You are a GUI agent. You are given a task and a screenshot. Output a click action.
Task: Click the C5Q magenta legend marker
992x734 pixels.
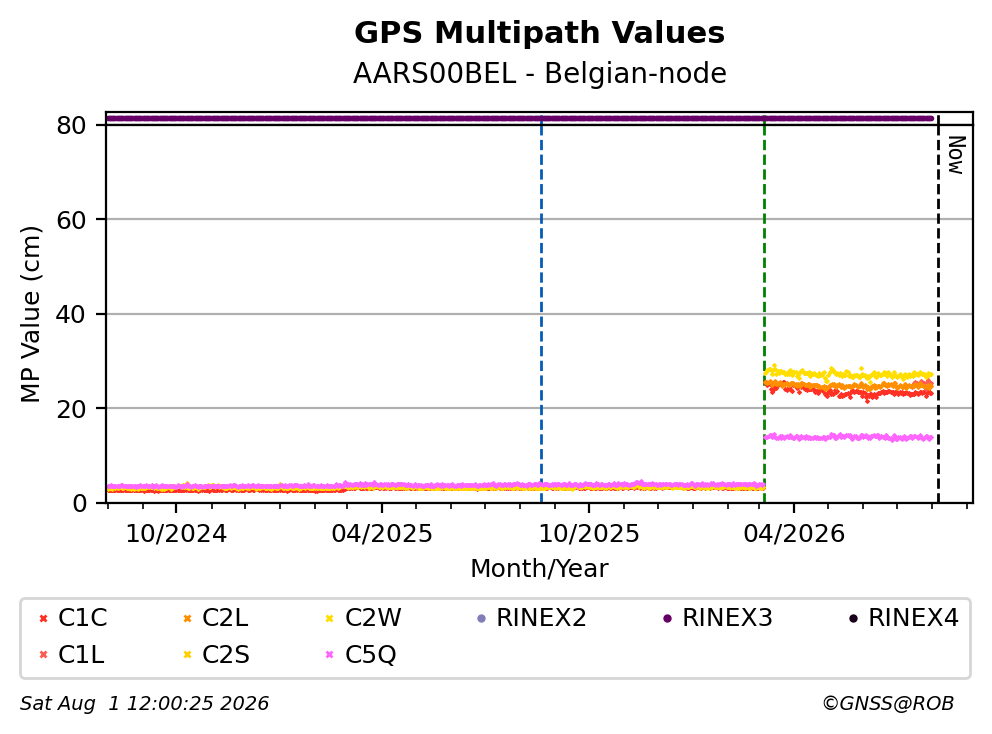[x=330, y=655]
